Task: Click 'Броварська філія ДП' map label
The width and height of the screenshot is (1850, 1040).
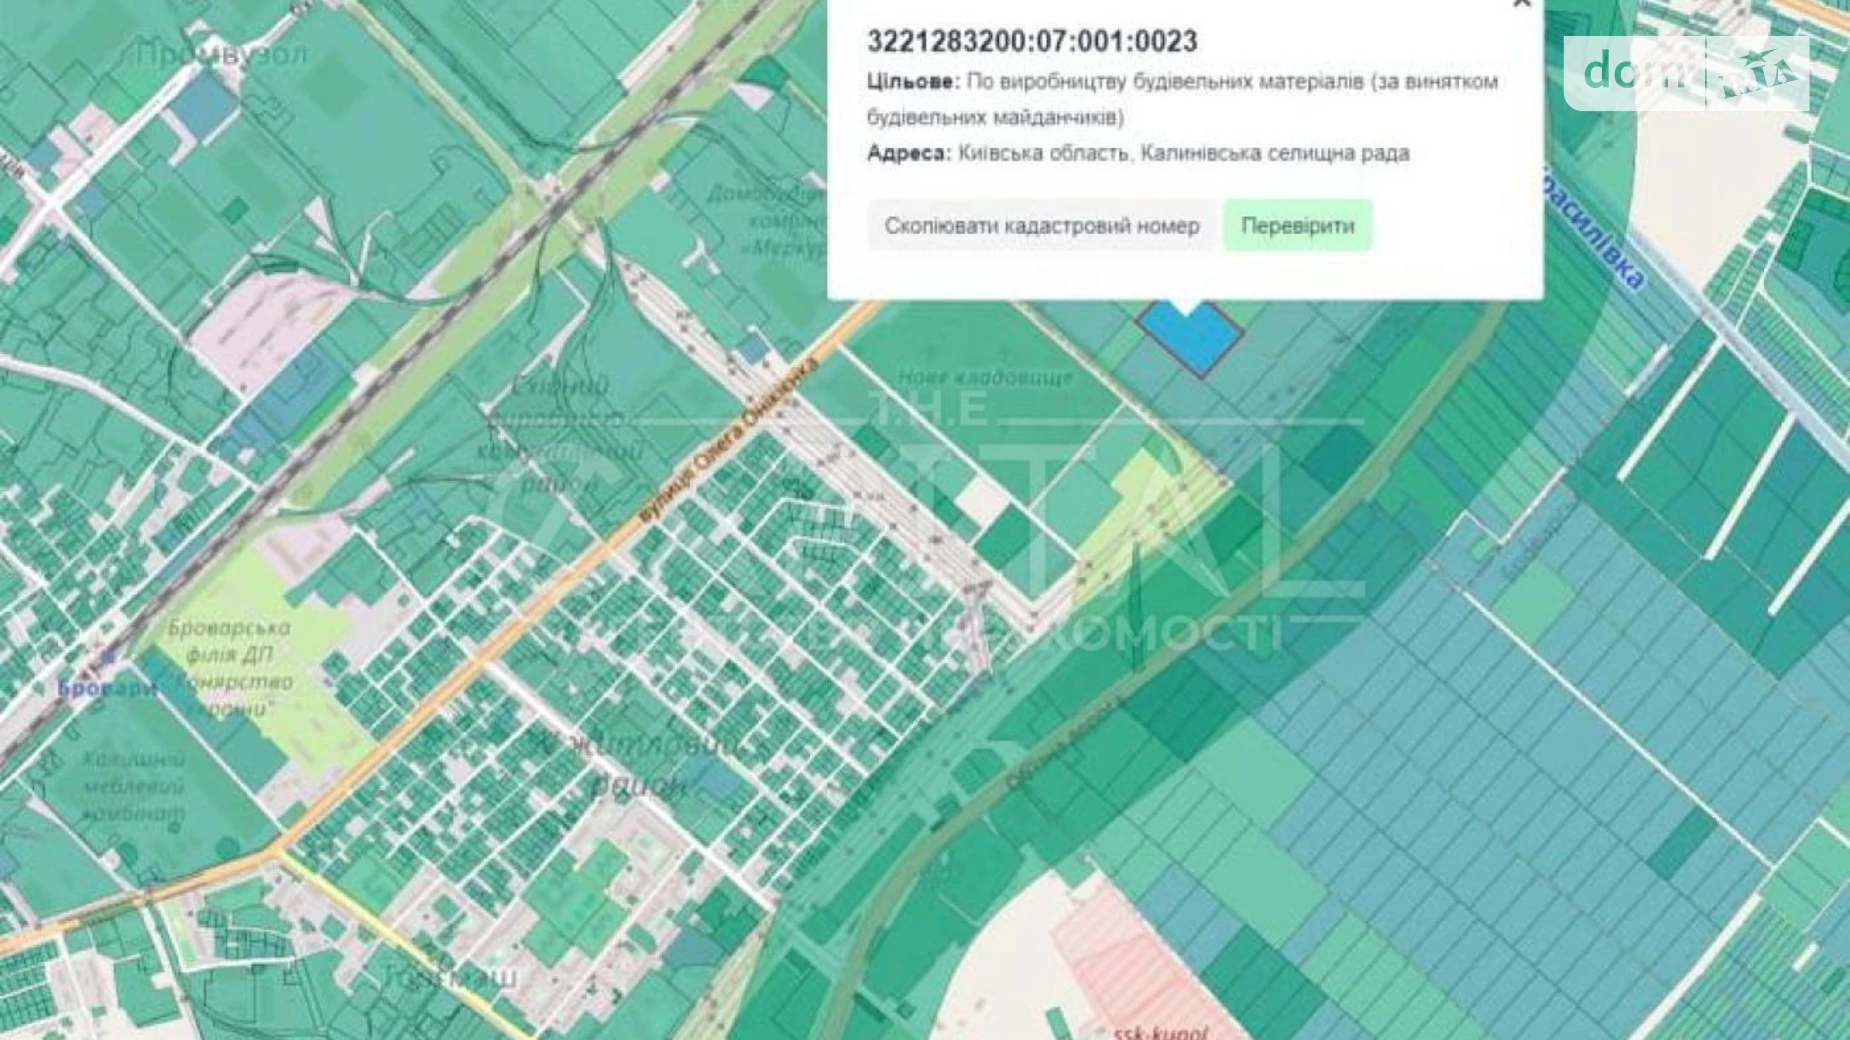Action: [x=230, y=641]
